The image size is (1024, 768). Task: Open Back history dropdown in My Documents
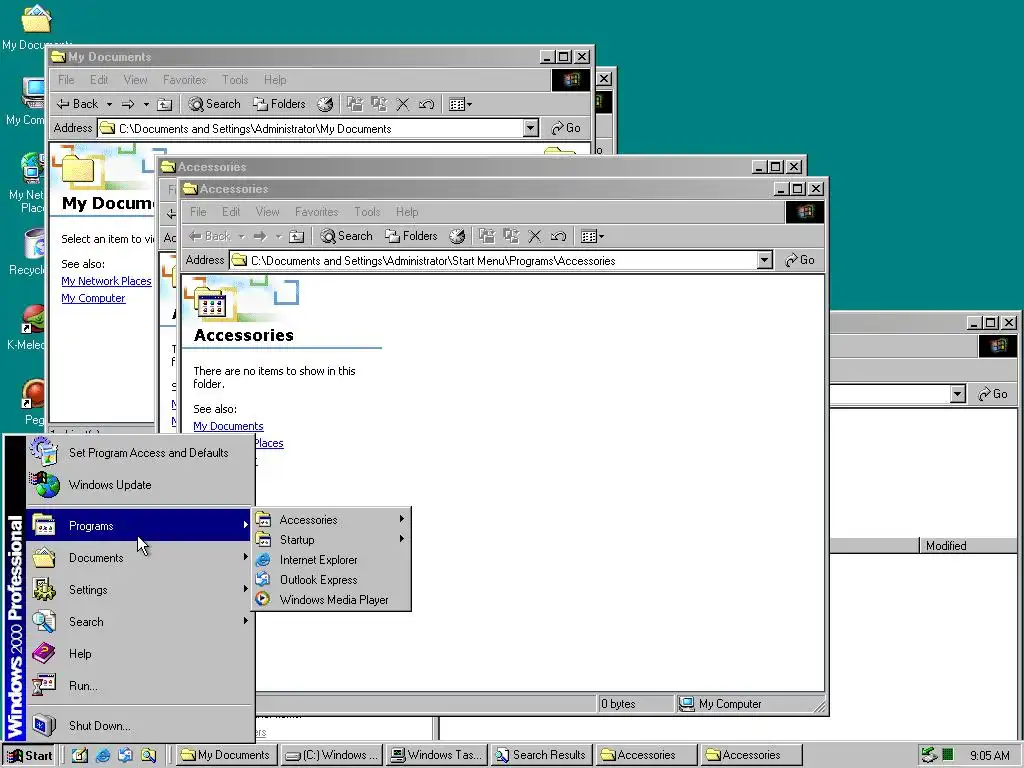tap(109, 104)
